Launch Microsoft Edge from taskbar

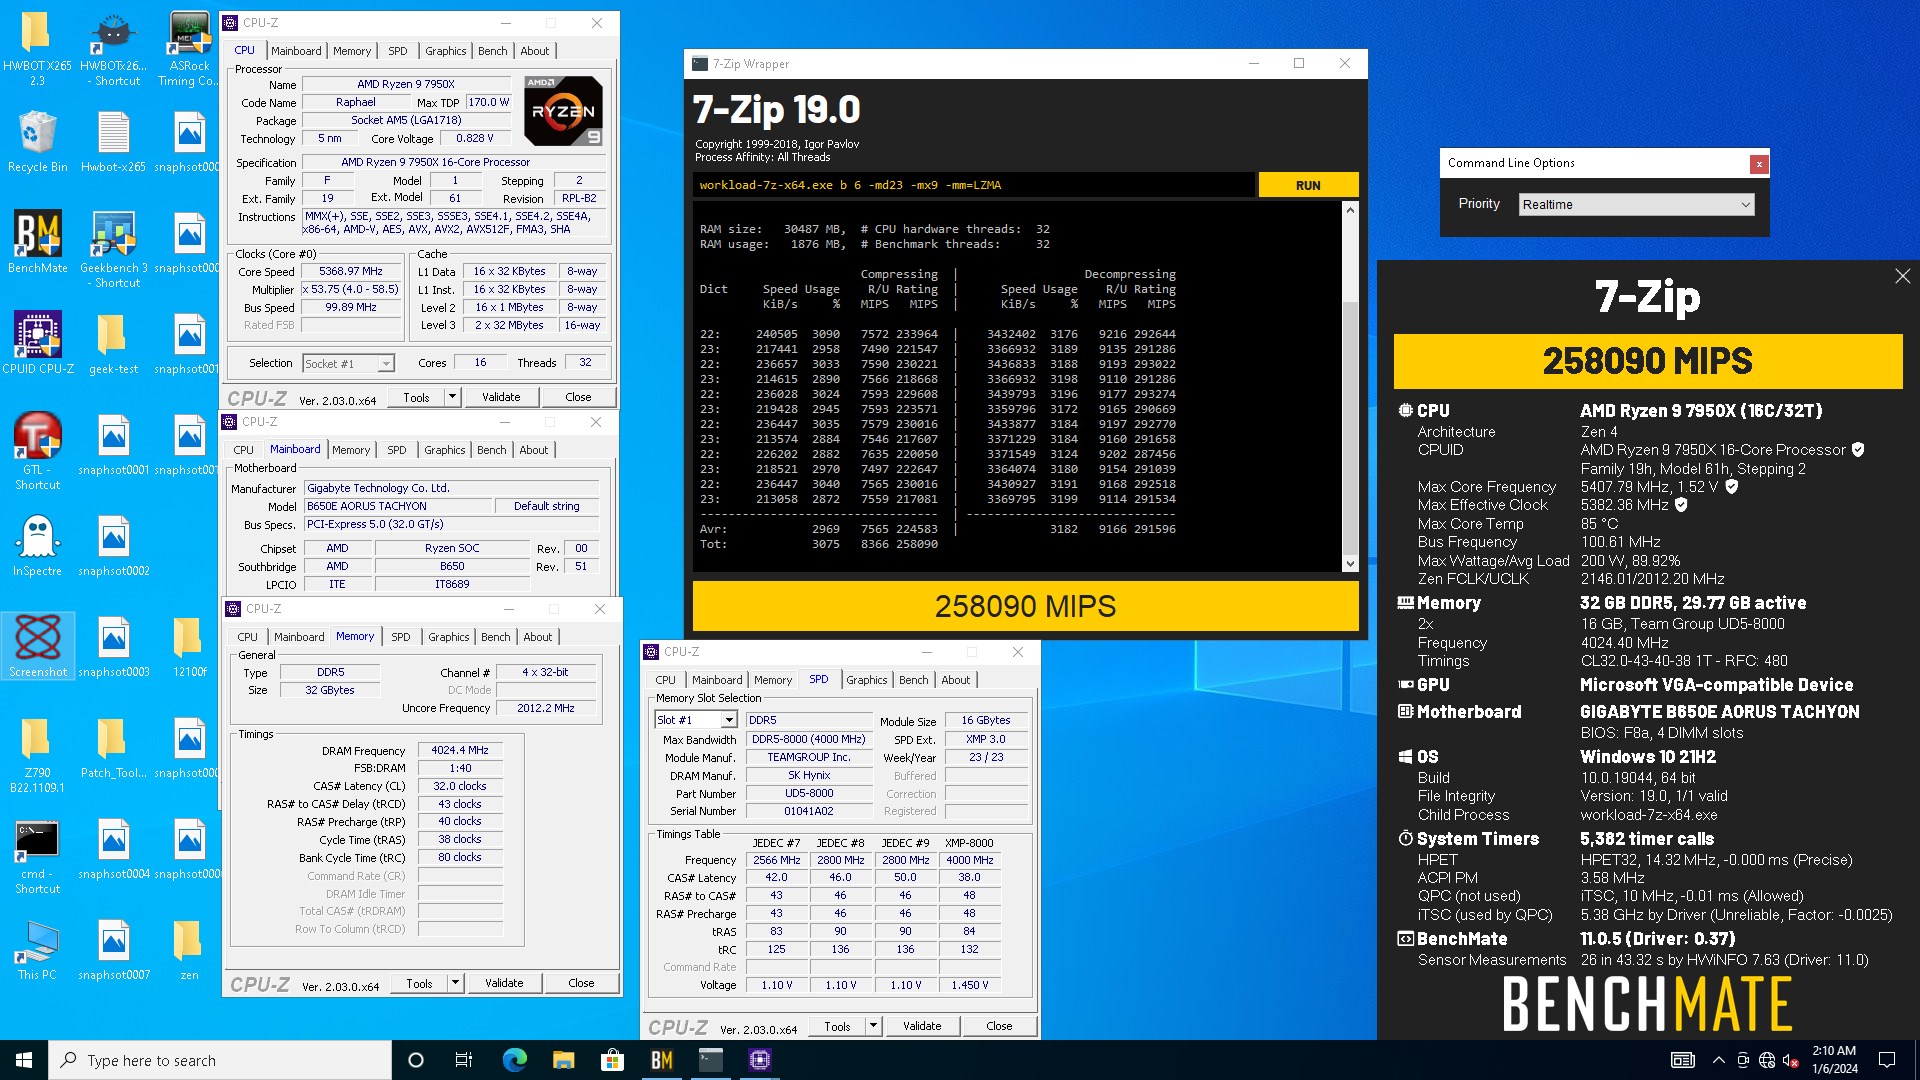pos(514,1060)
